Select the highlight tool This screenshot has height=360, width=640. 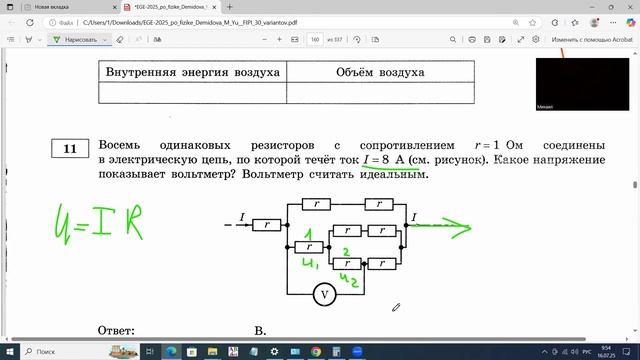click(x=29, y=40)
